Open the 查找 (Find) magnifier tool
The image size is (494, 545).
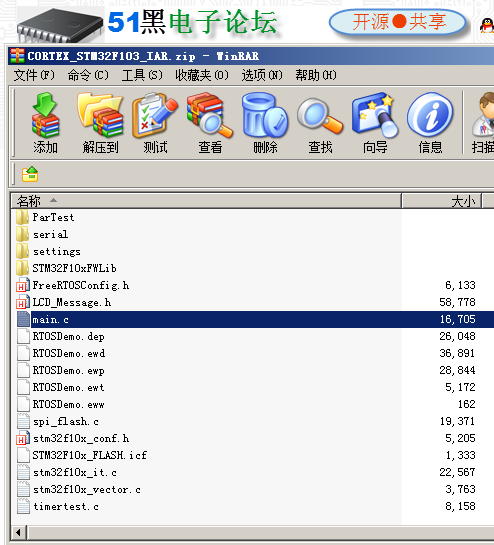320,123
